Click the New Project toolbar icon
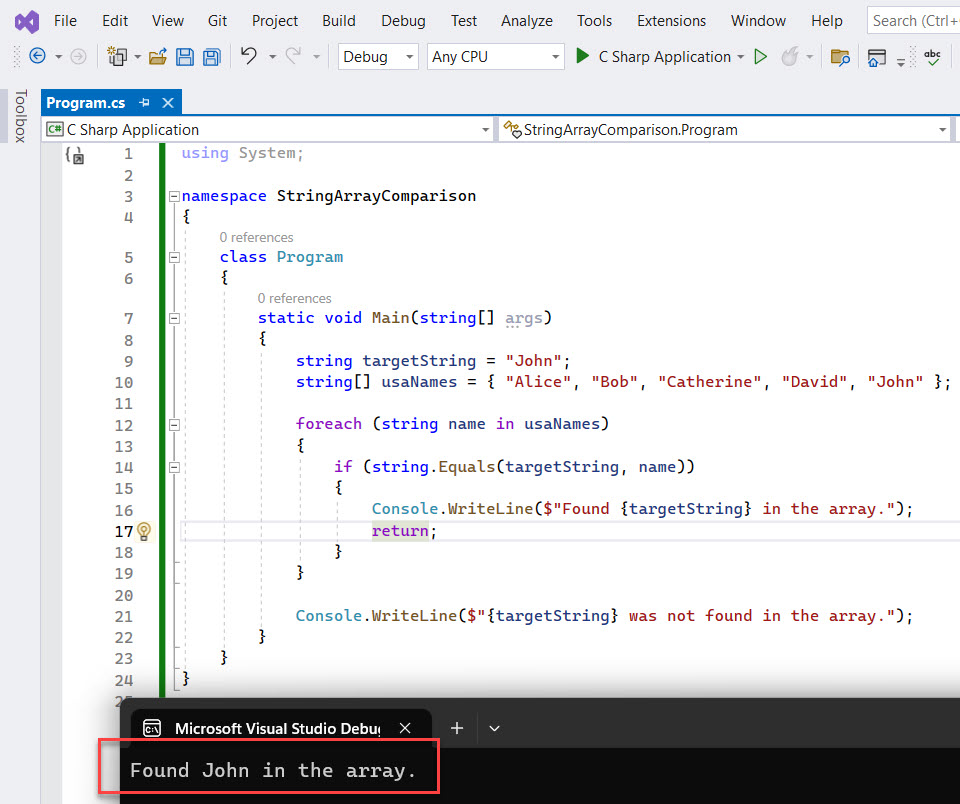 pos(119,57)
